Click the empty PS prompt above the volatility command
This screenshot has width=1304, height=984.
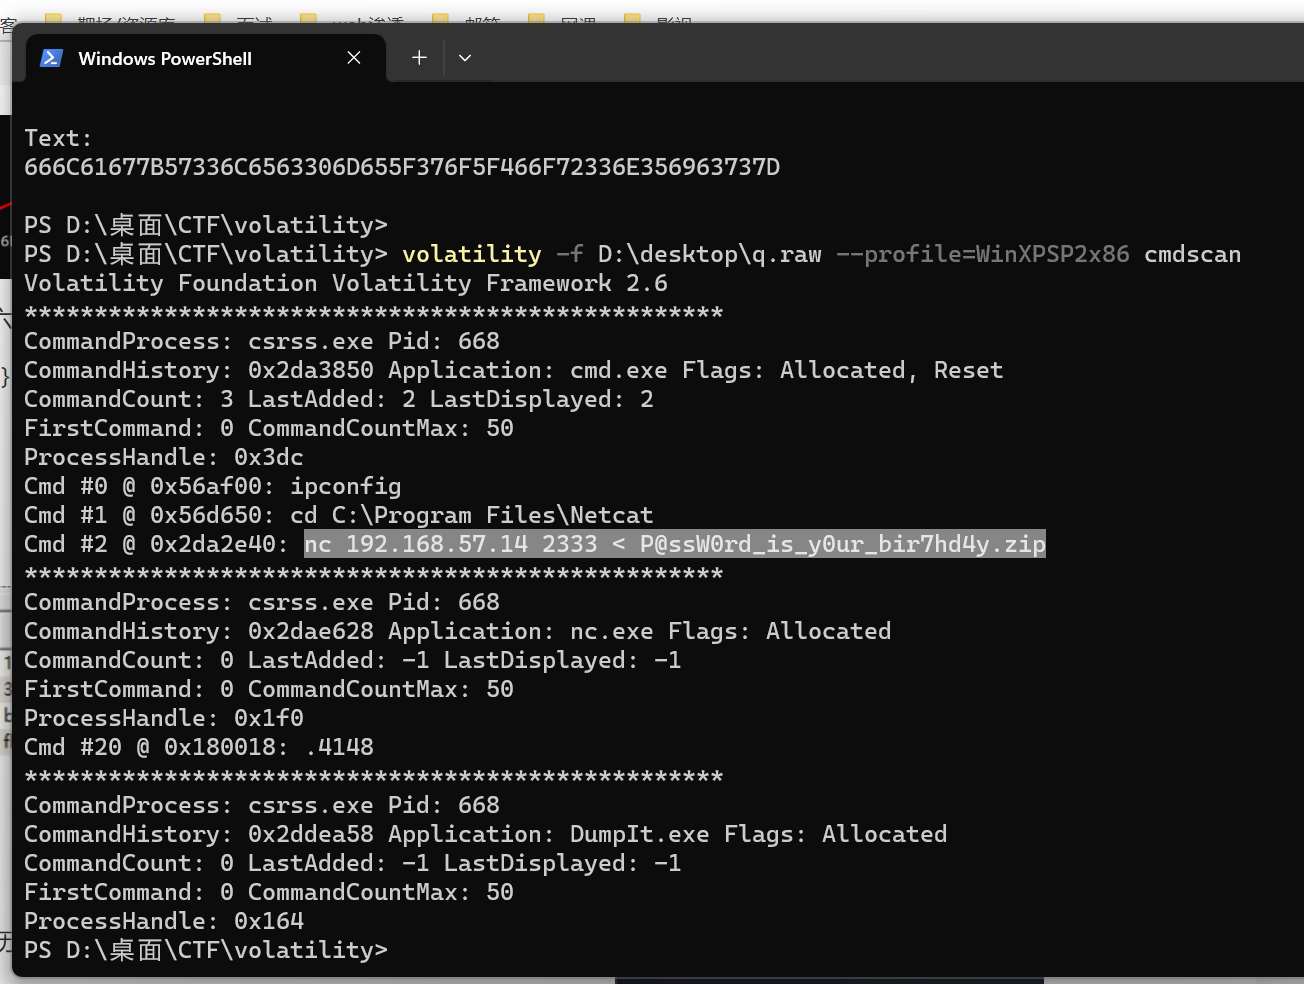pyautogui.click(x=206, y=225)
